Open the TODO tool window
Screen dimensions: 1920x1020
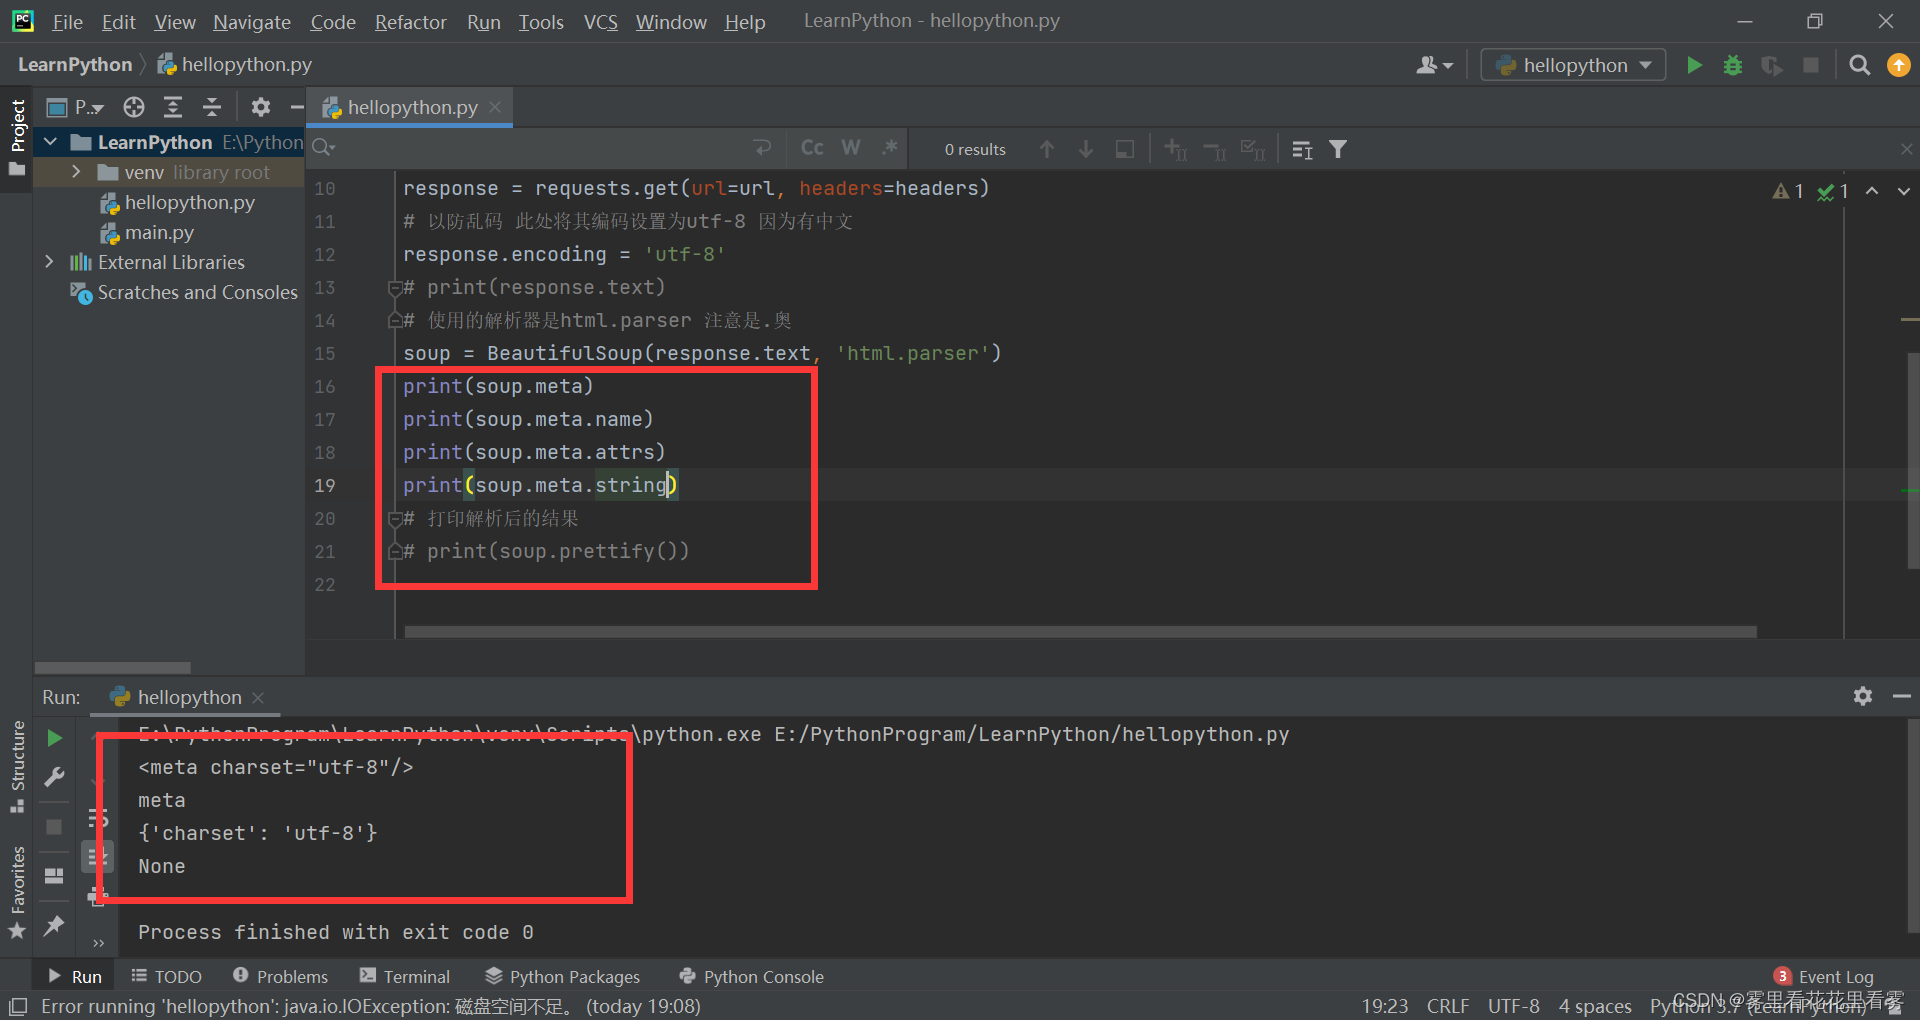pos(167,976)
